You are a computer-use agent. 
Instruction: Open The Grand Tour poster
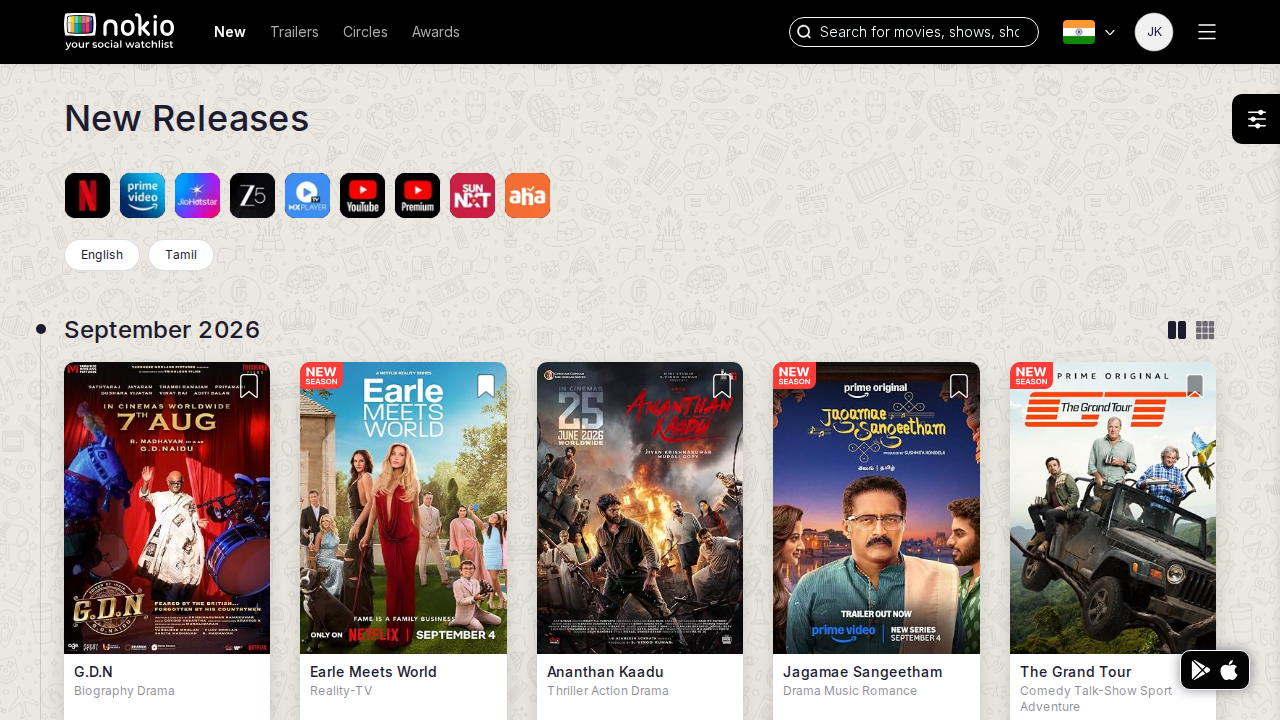coord(1113,508)
